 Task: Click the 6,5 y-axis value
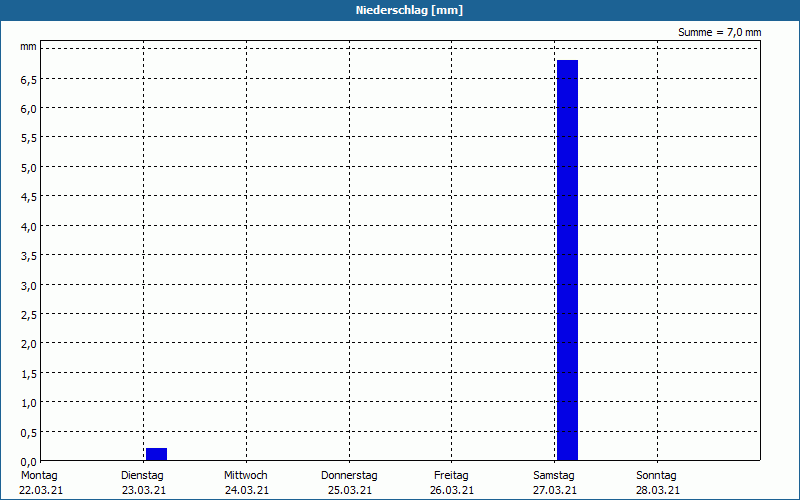coord(29,80)
